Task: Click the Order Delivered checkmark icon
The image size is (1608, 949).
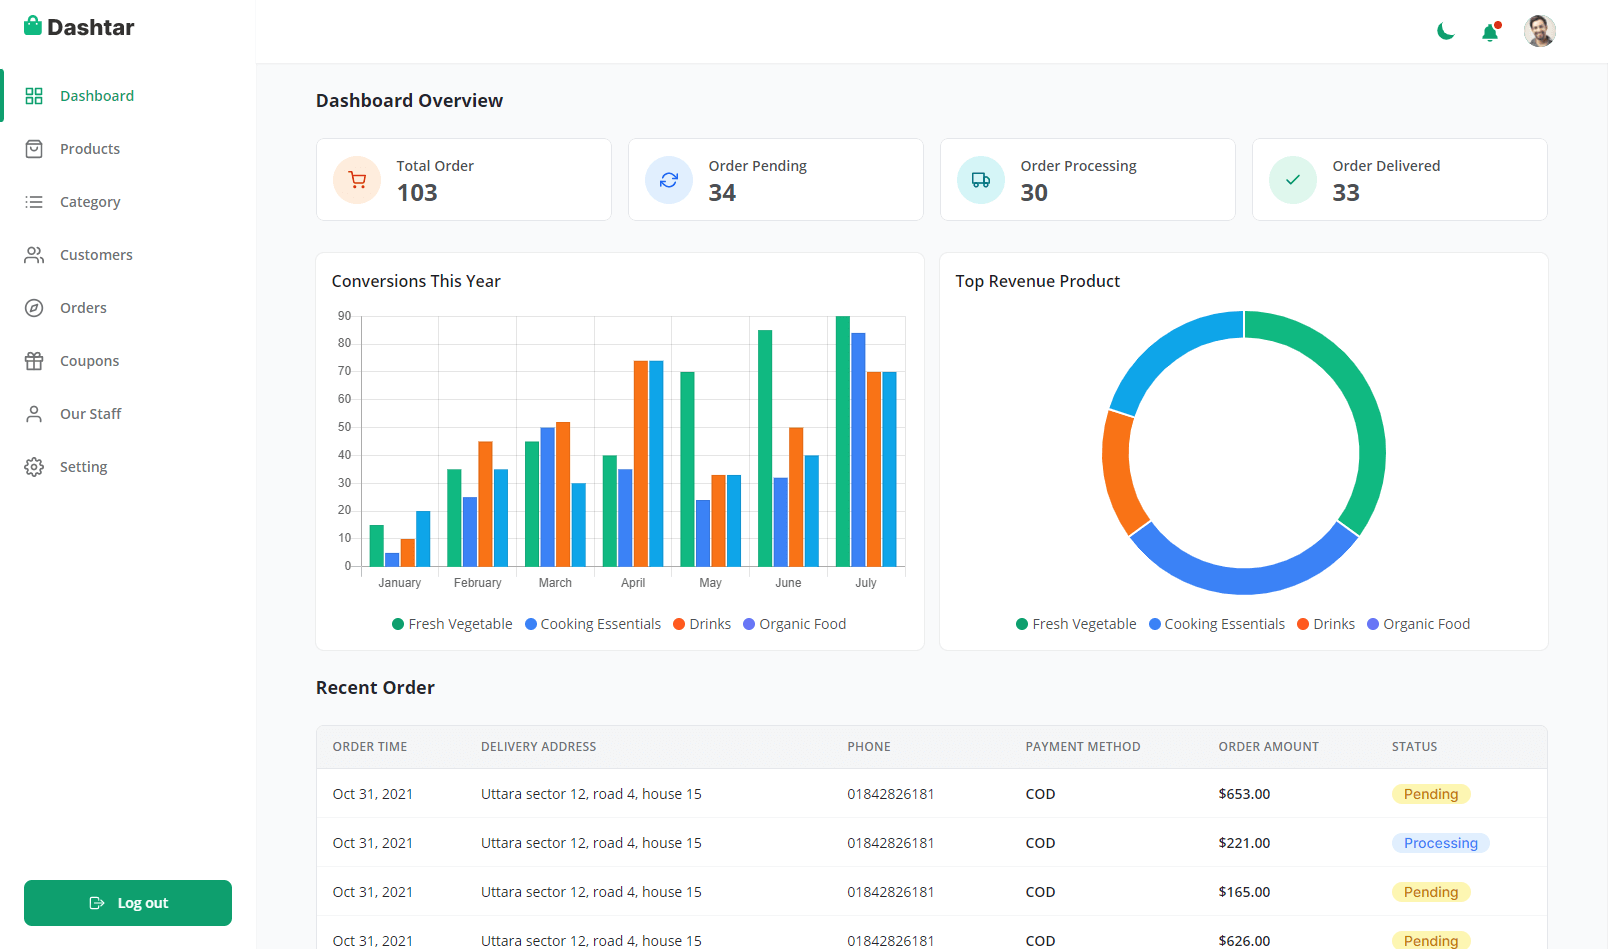Action: [x=1293, y=180]
